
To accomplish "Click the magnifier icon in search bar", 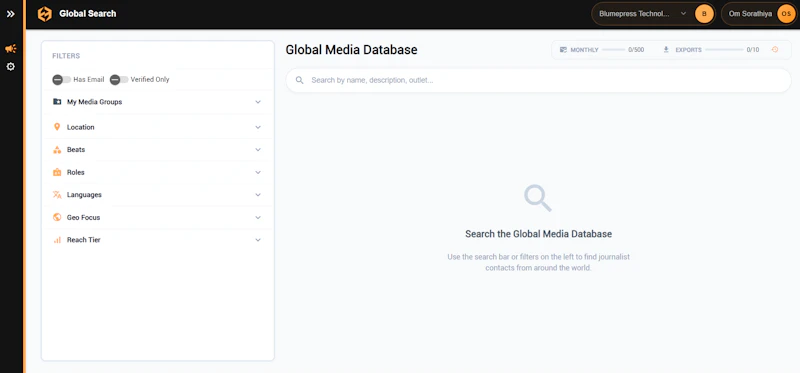I will pyautogui.click(x=300, y=80).
